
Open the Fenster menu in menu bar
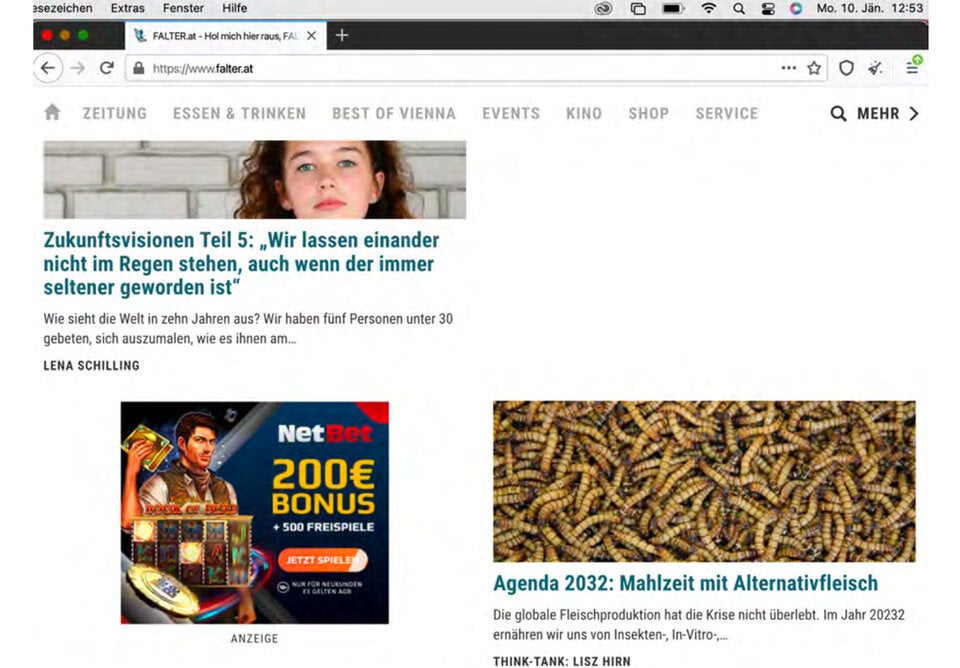183,8
